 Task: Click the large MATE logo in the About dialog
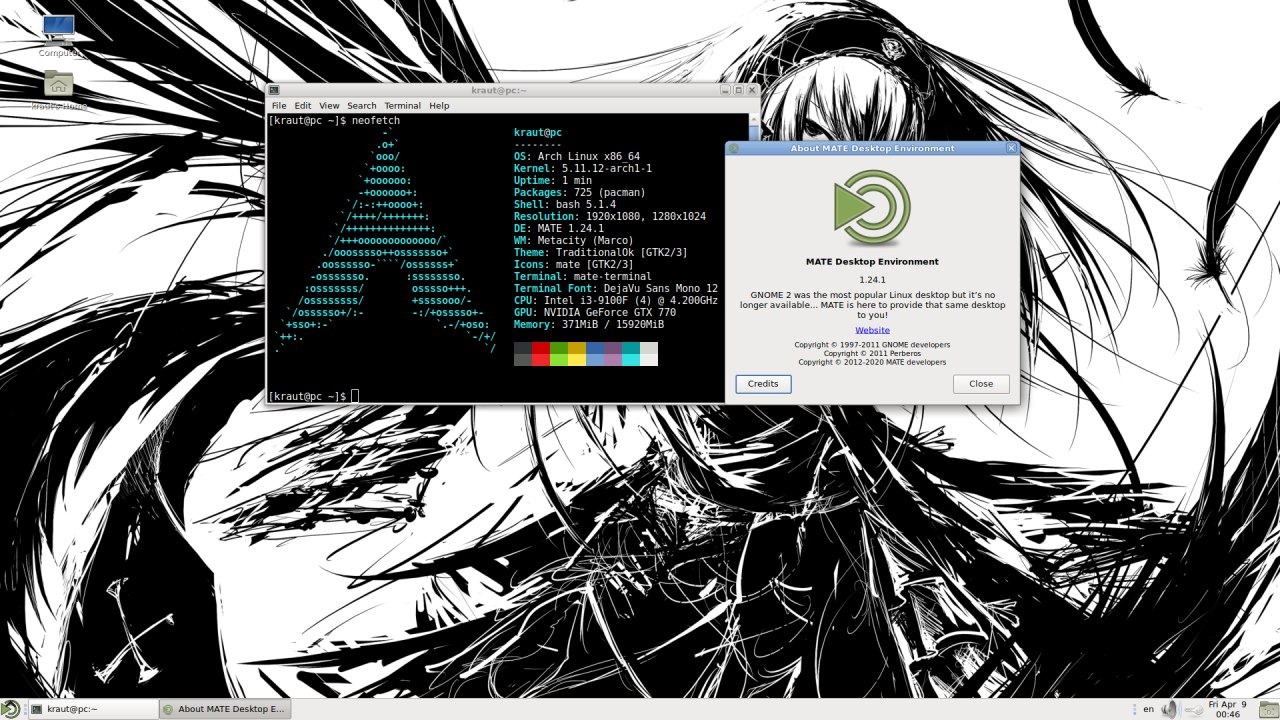coord(872,208)
